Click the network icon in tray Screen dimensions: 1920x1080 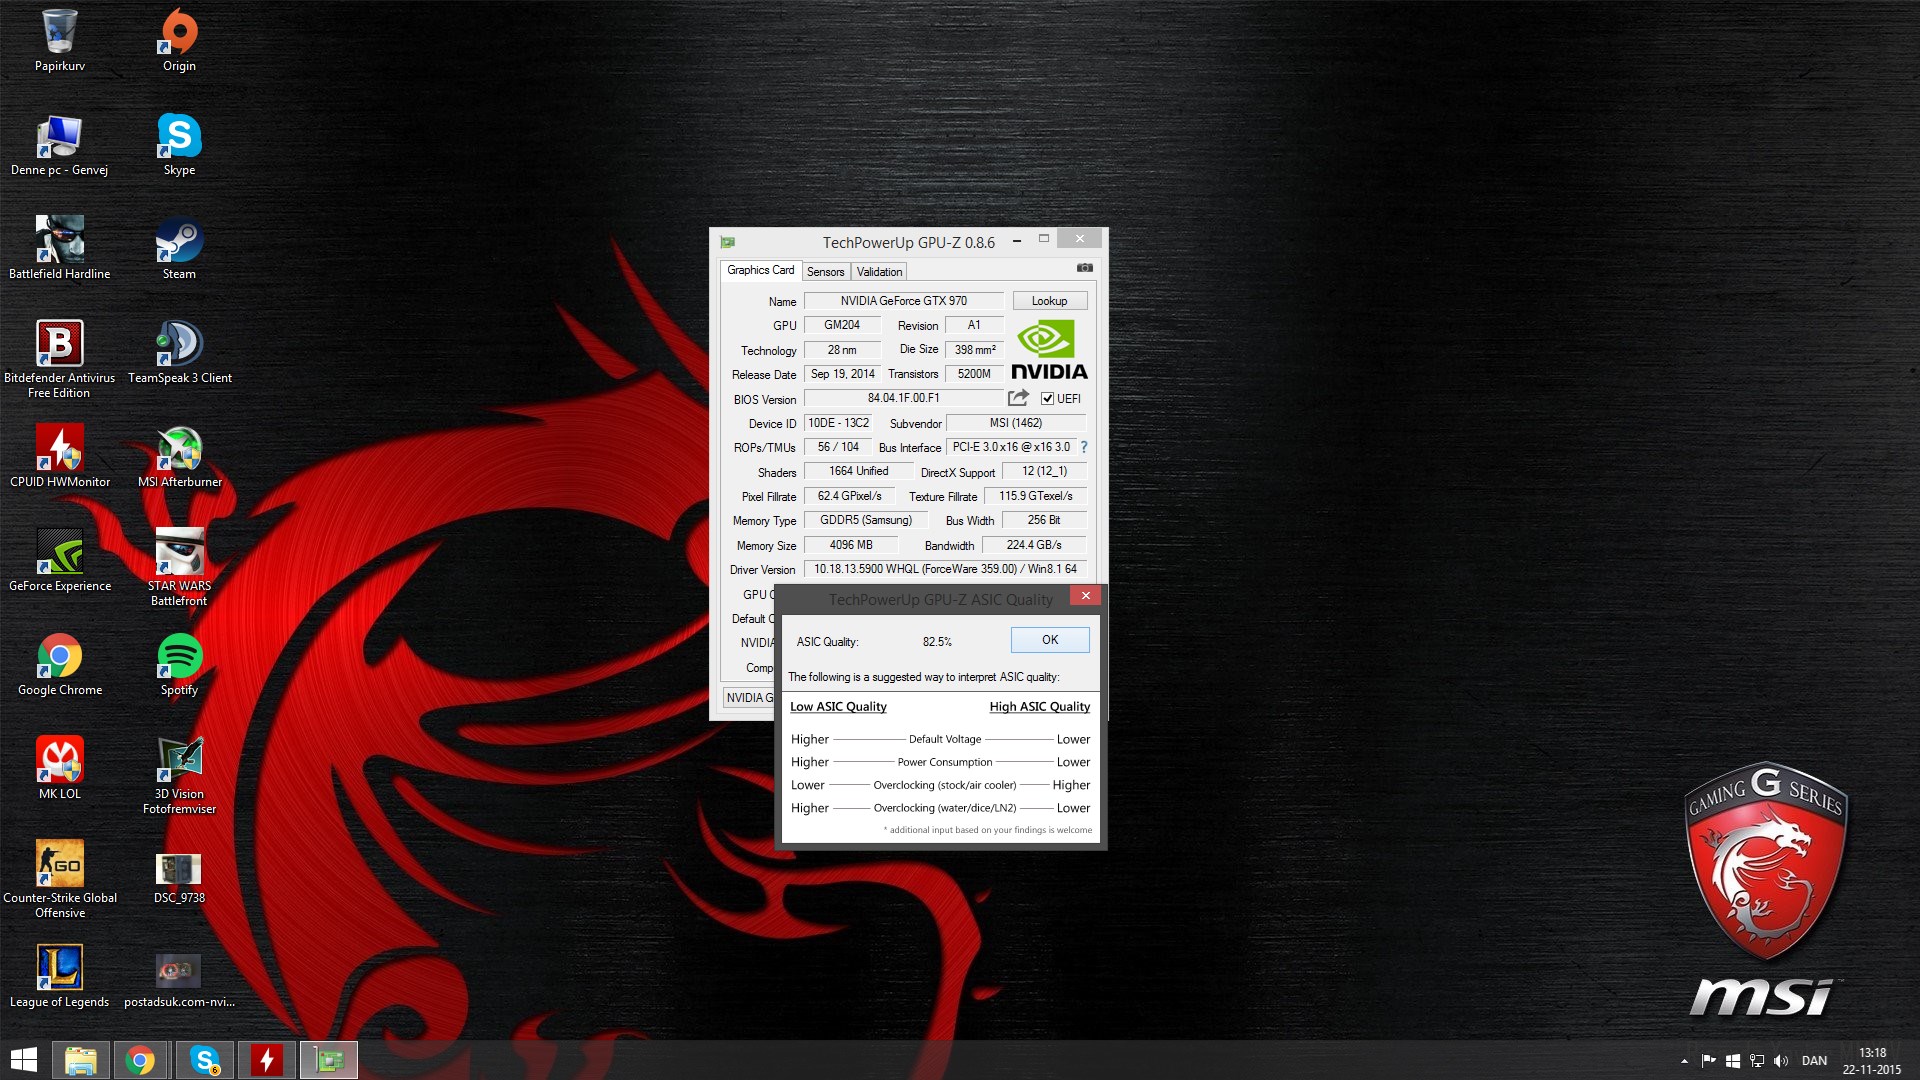click(1757, 1061)
